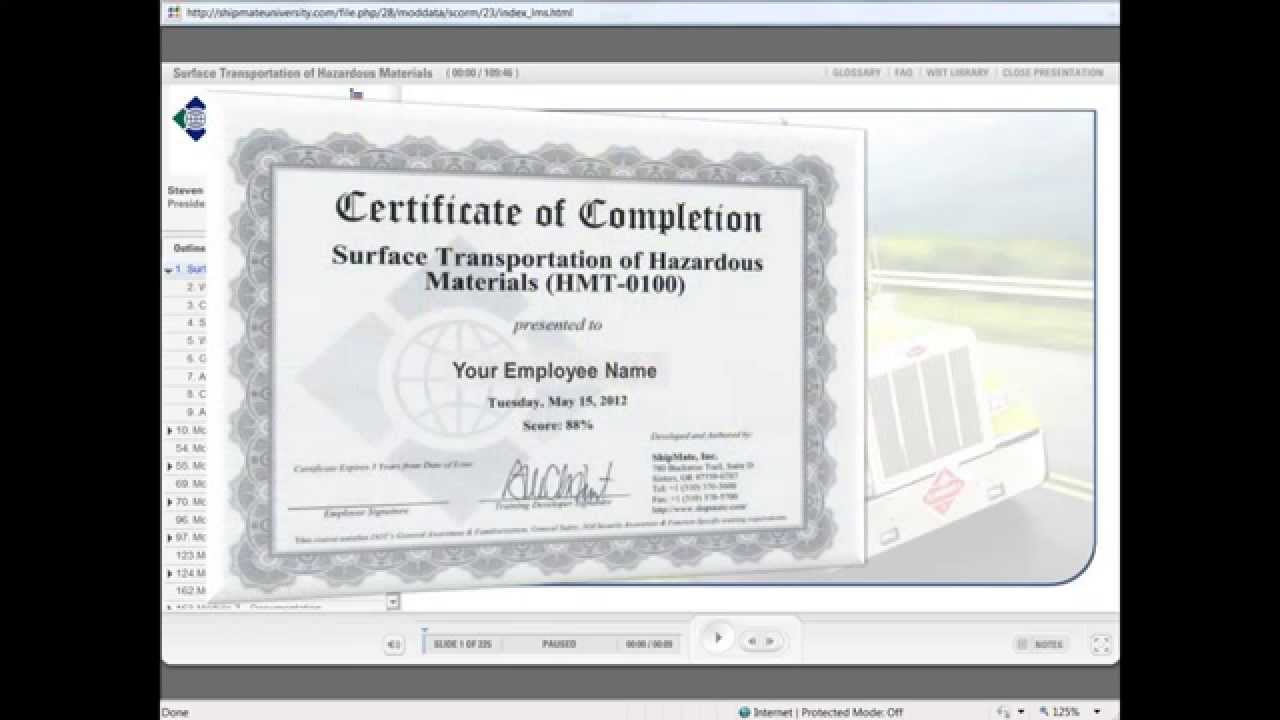This screenshot has width=1280, height=720.
Task: Open the FAQ link
Action: 904,73
